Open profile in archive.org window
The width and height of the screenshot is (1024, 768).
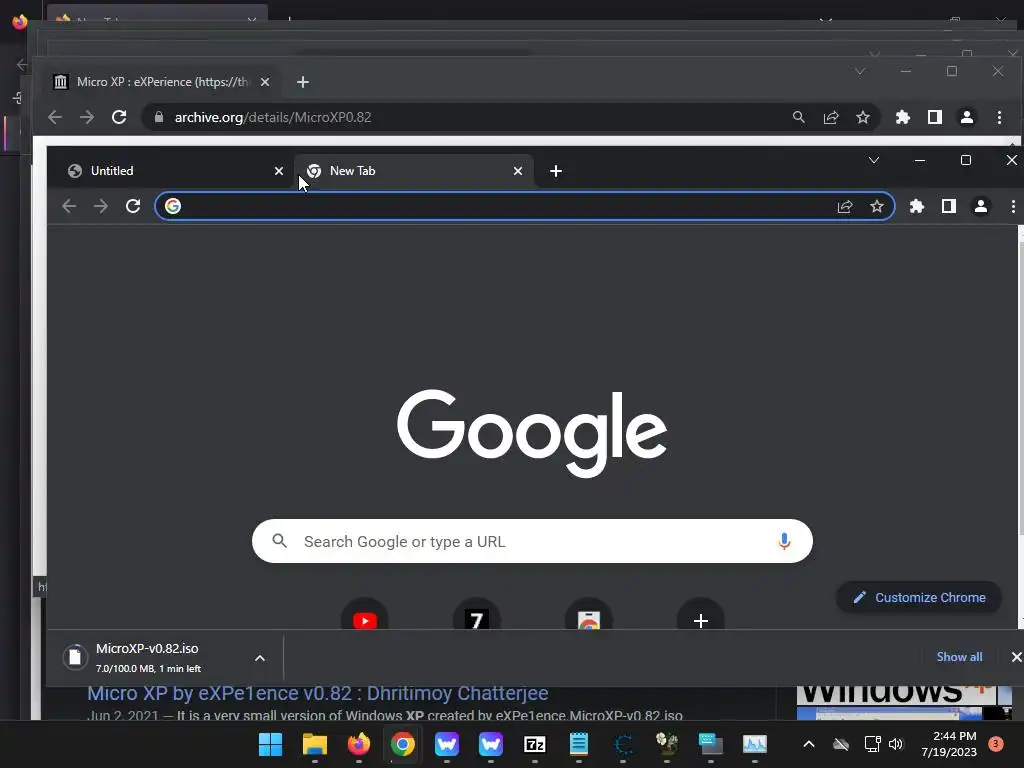tap(967, 118)
